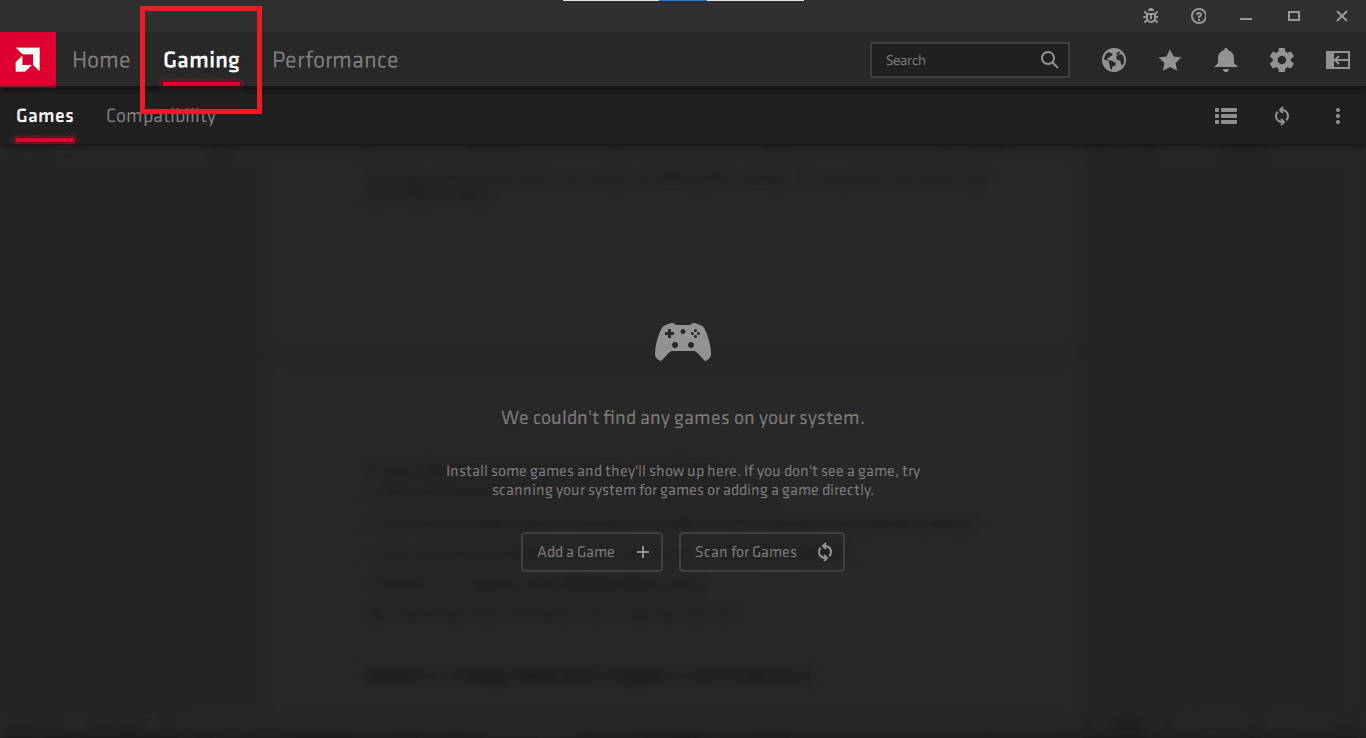Switch to list view icon
The image size is (1366, 738).
click(x=1226, y=116)
